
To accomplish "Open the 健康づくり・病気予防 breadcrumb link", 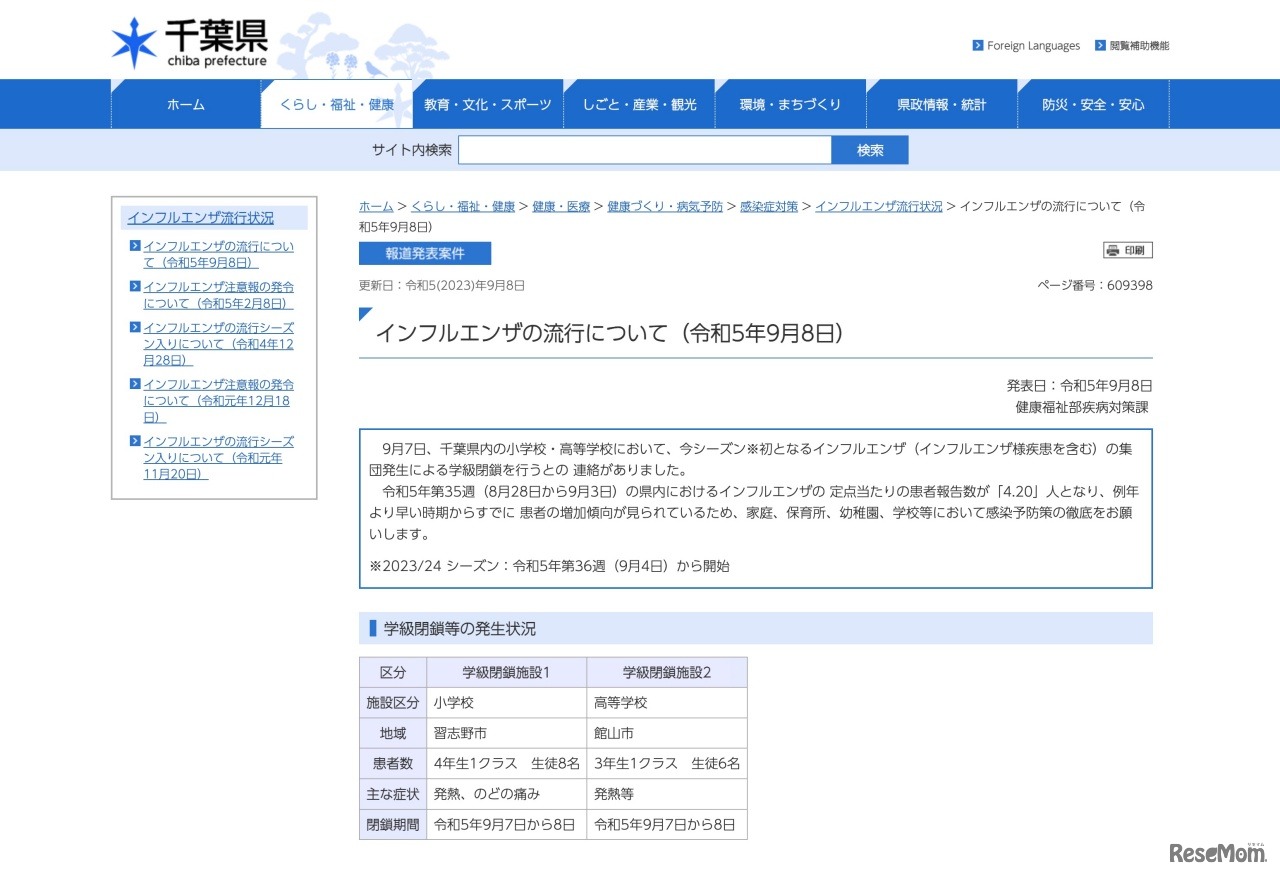I will (x=665, y=205).
